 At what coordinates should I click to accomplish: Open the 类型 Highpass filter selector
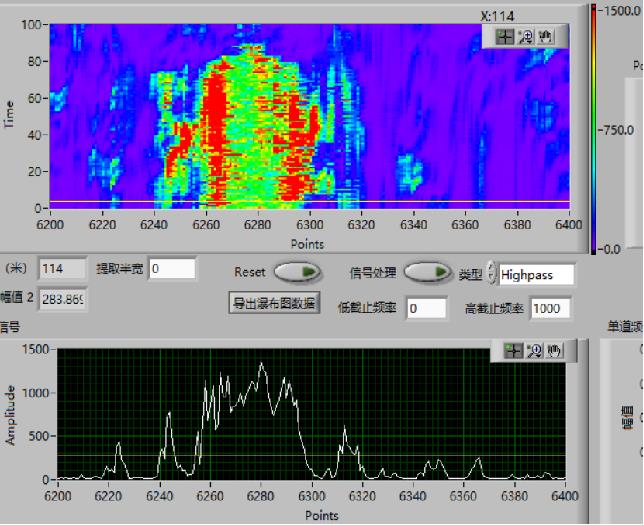(x=537, y=274)
